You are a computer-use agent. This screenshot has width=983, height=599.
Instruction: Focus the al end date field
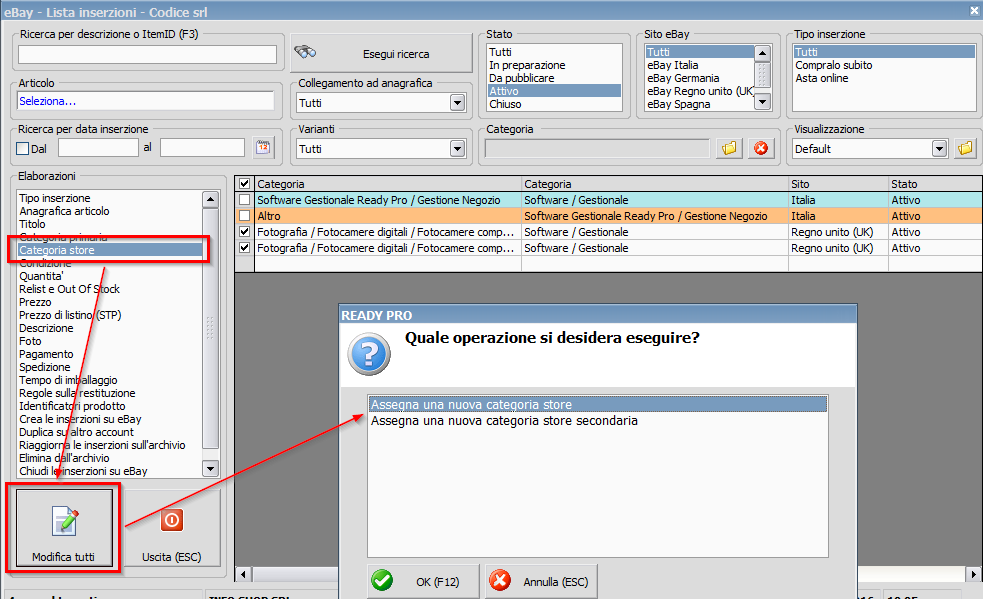coord(202,148)
